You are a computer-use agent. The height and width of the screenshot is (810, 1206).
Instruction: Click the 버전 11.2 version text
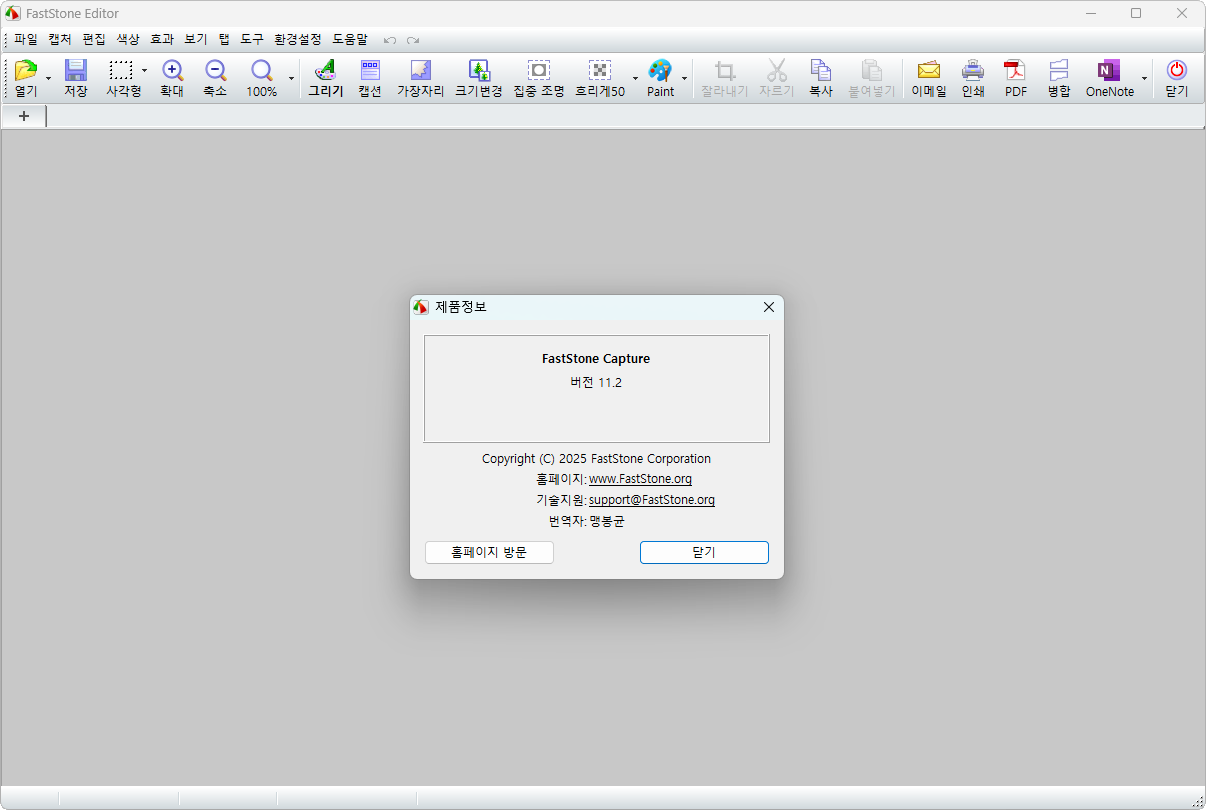point(596,382)
